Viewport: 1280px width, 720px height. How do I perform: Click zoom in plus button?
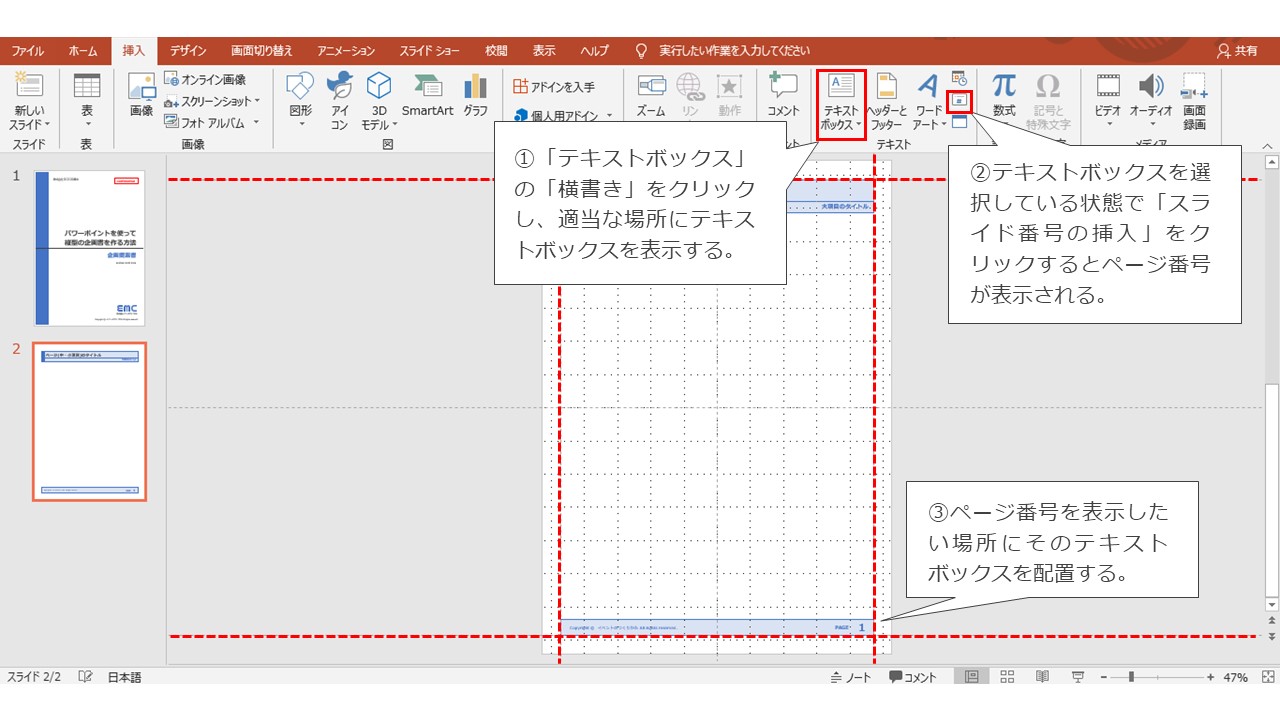[x=1210, y=677]
